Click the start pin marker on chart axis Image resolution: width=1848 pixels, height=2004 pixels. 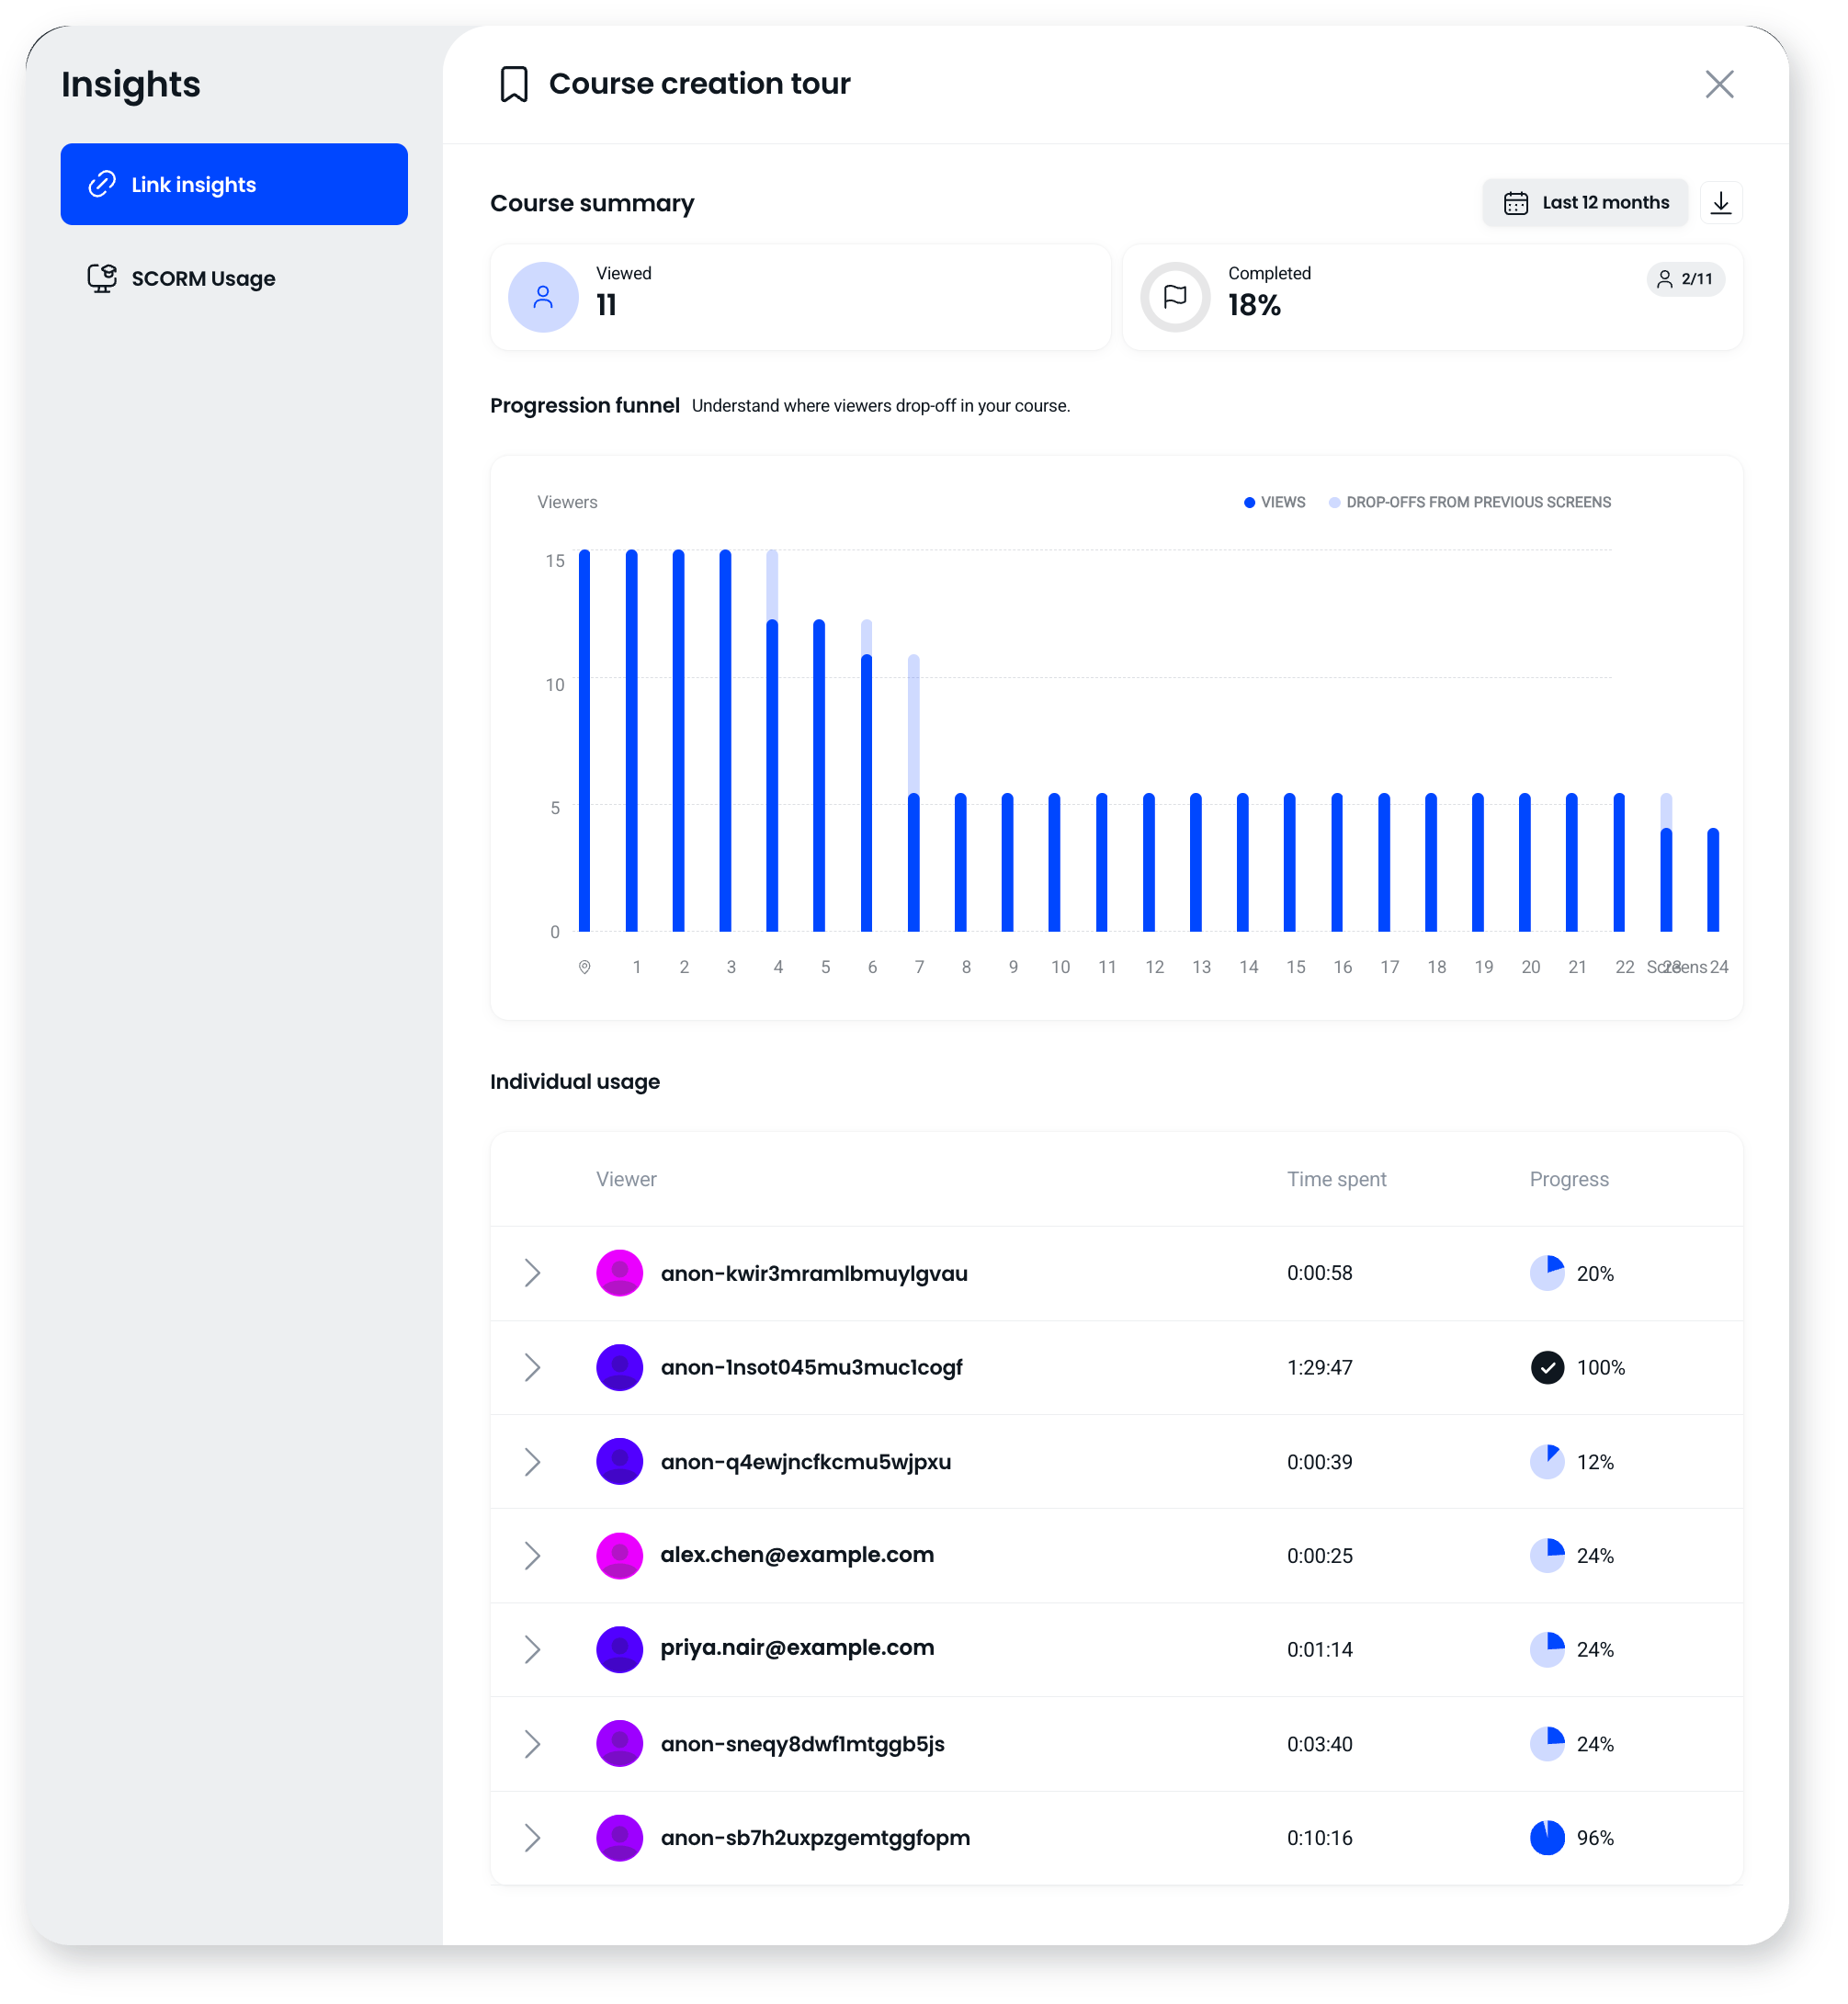585,967
